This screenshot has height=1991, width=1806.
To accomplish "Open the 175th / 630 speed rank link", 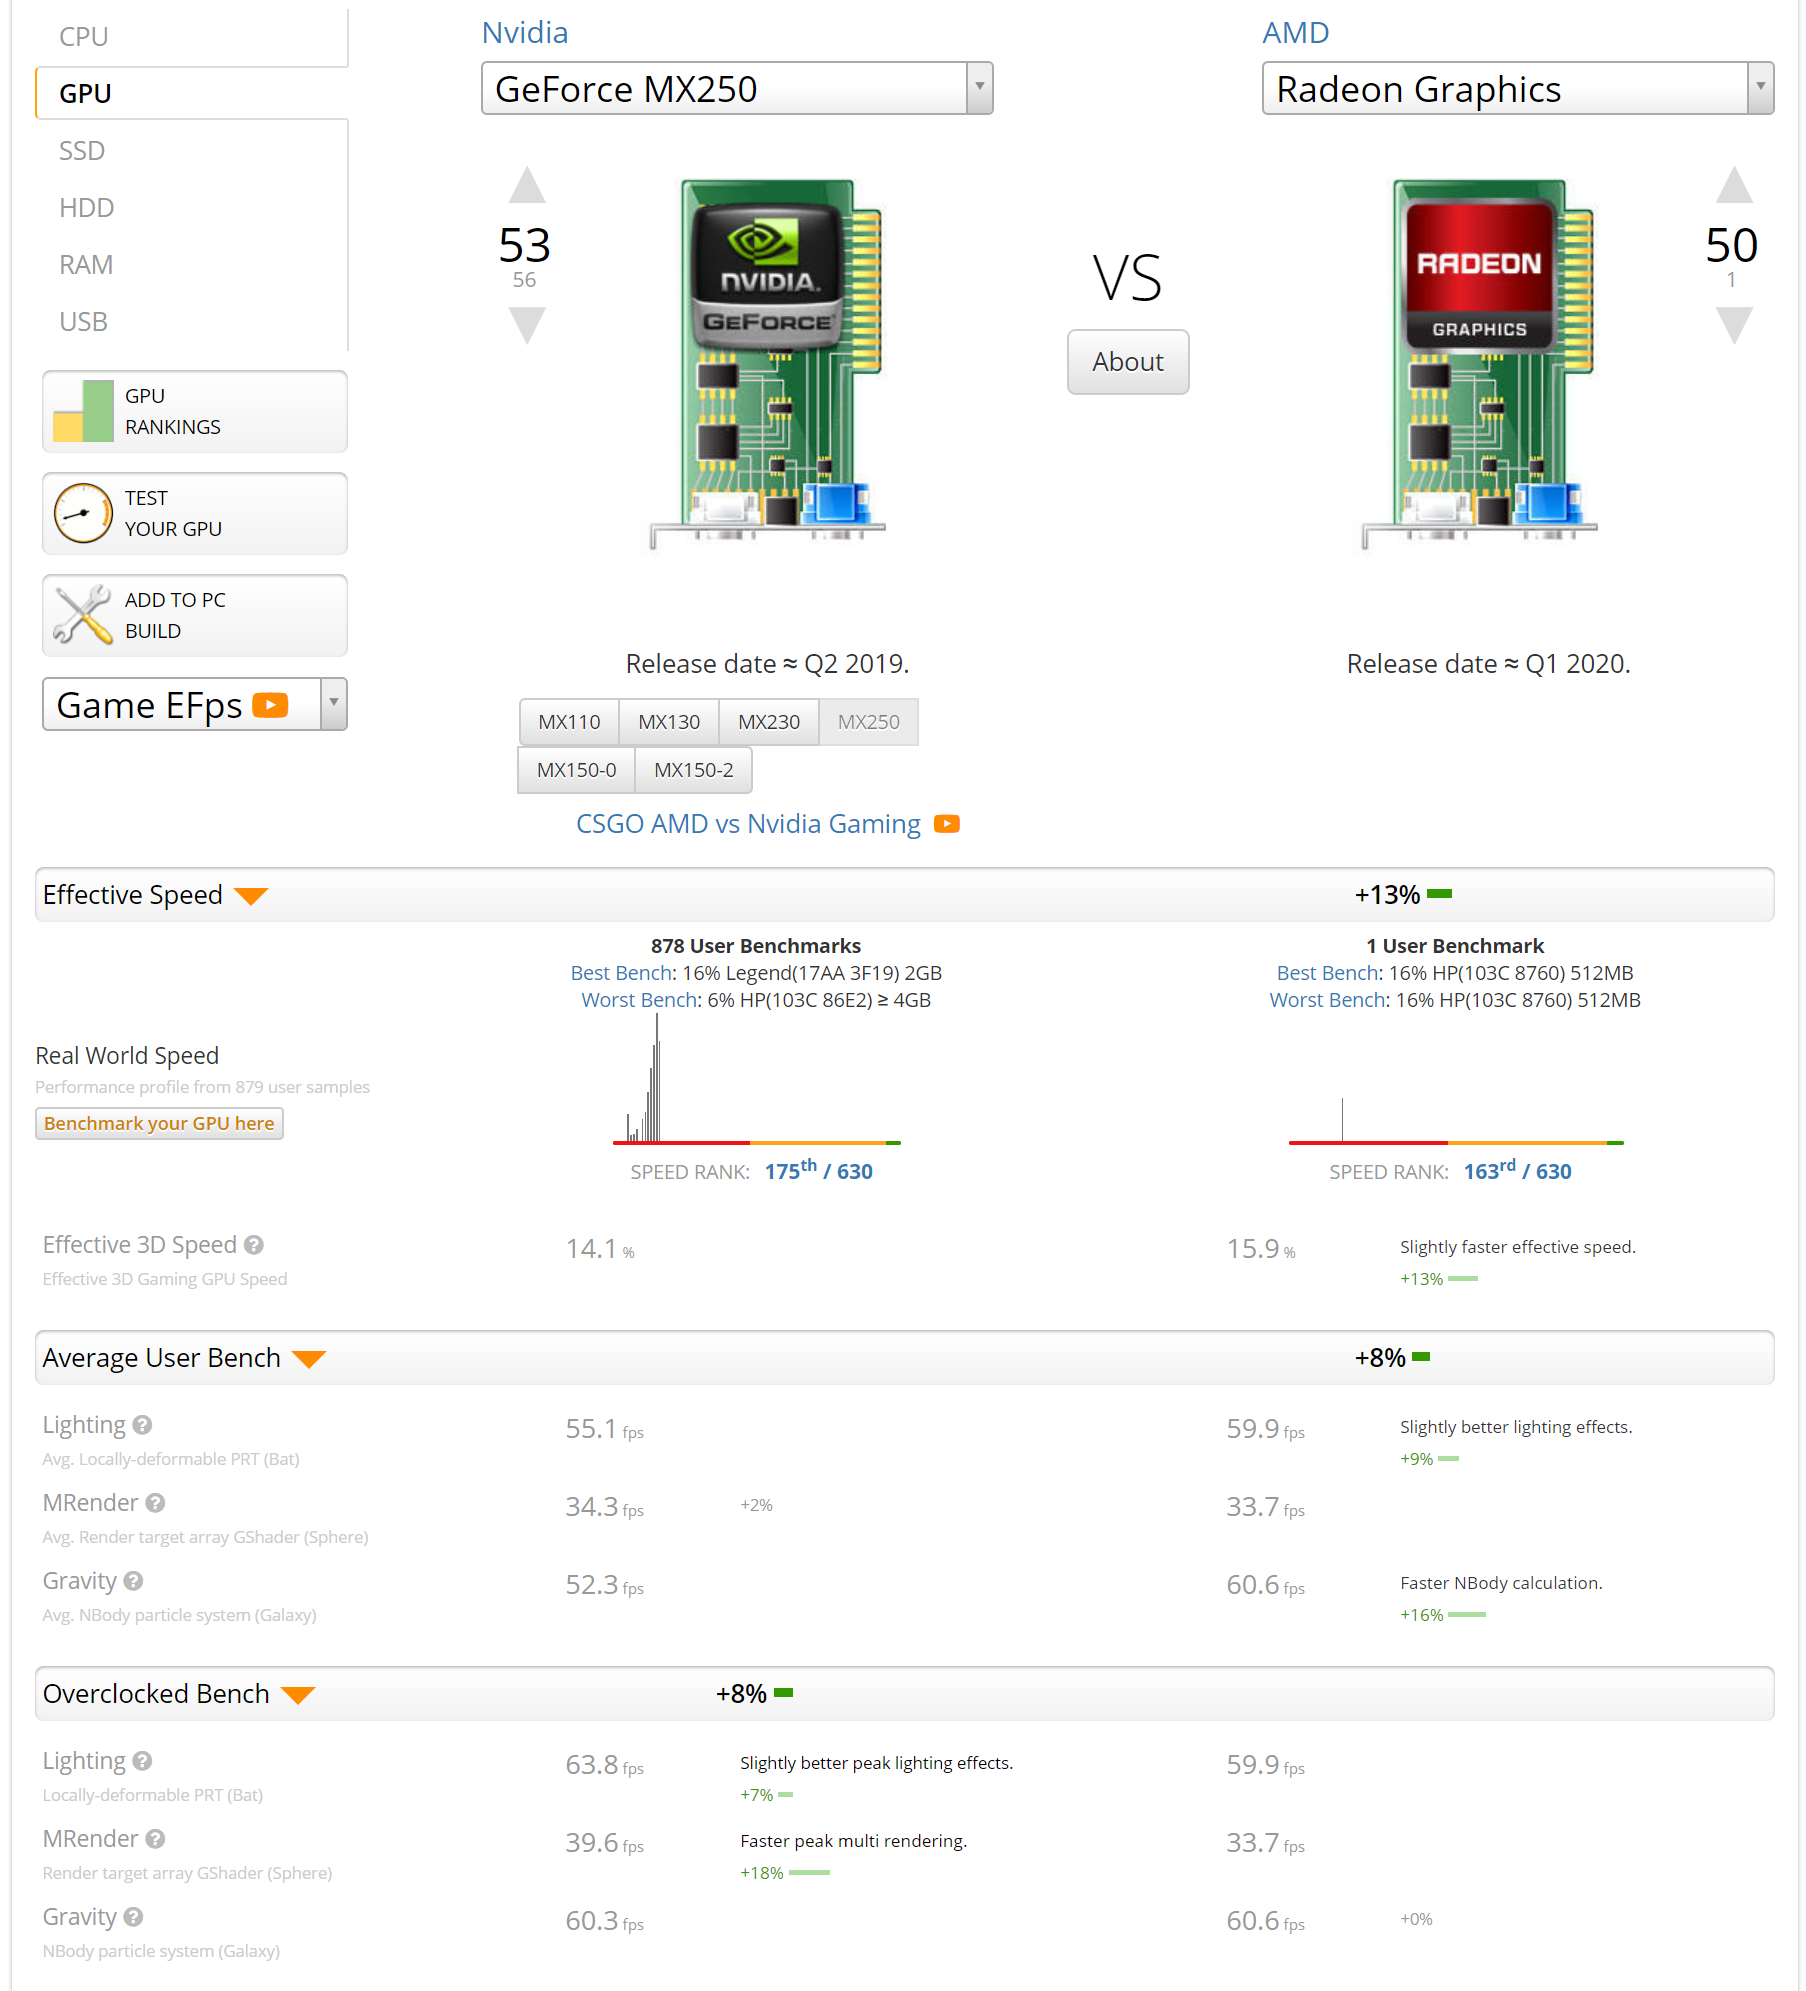I will point(819,1171).
